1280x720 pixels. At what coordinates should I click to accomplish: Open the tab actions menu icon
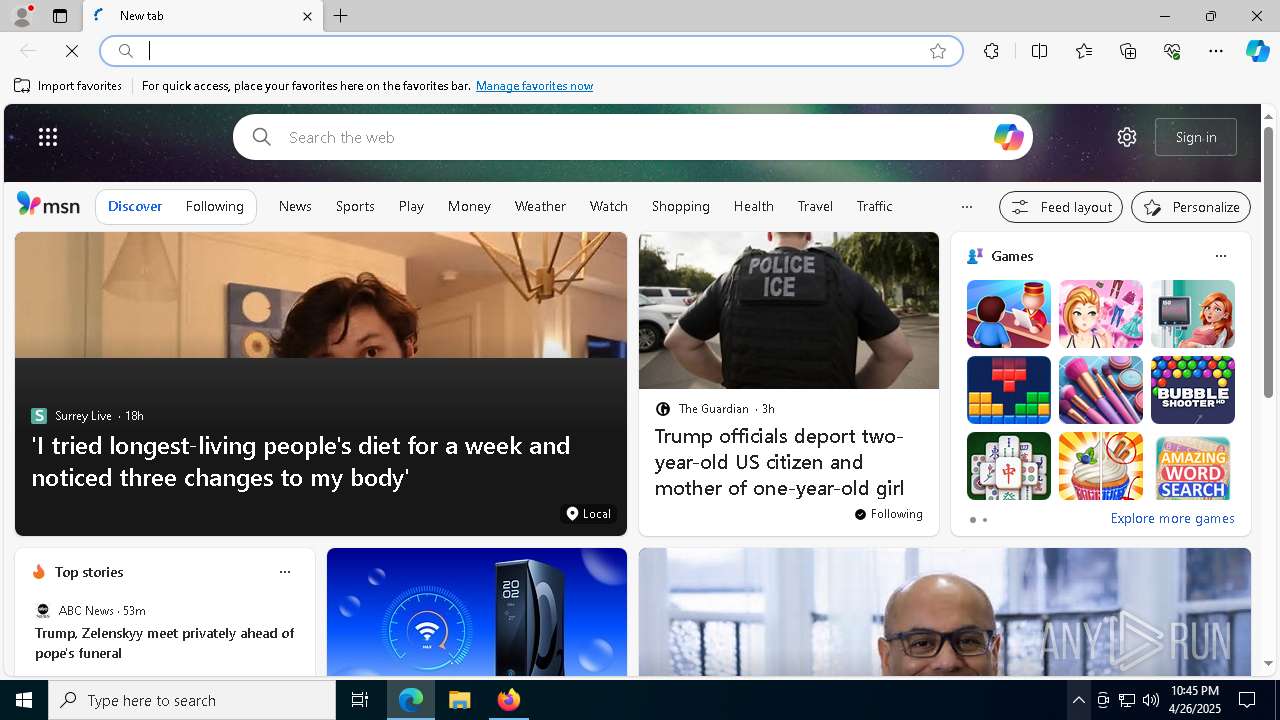60,16
